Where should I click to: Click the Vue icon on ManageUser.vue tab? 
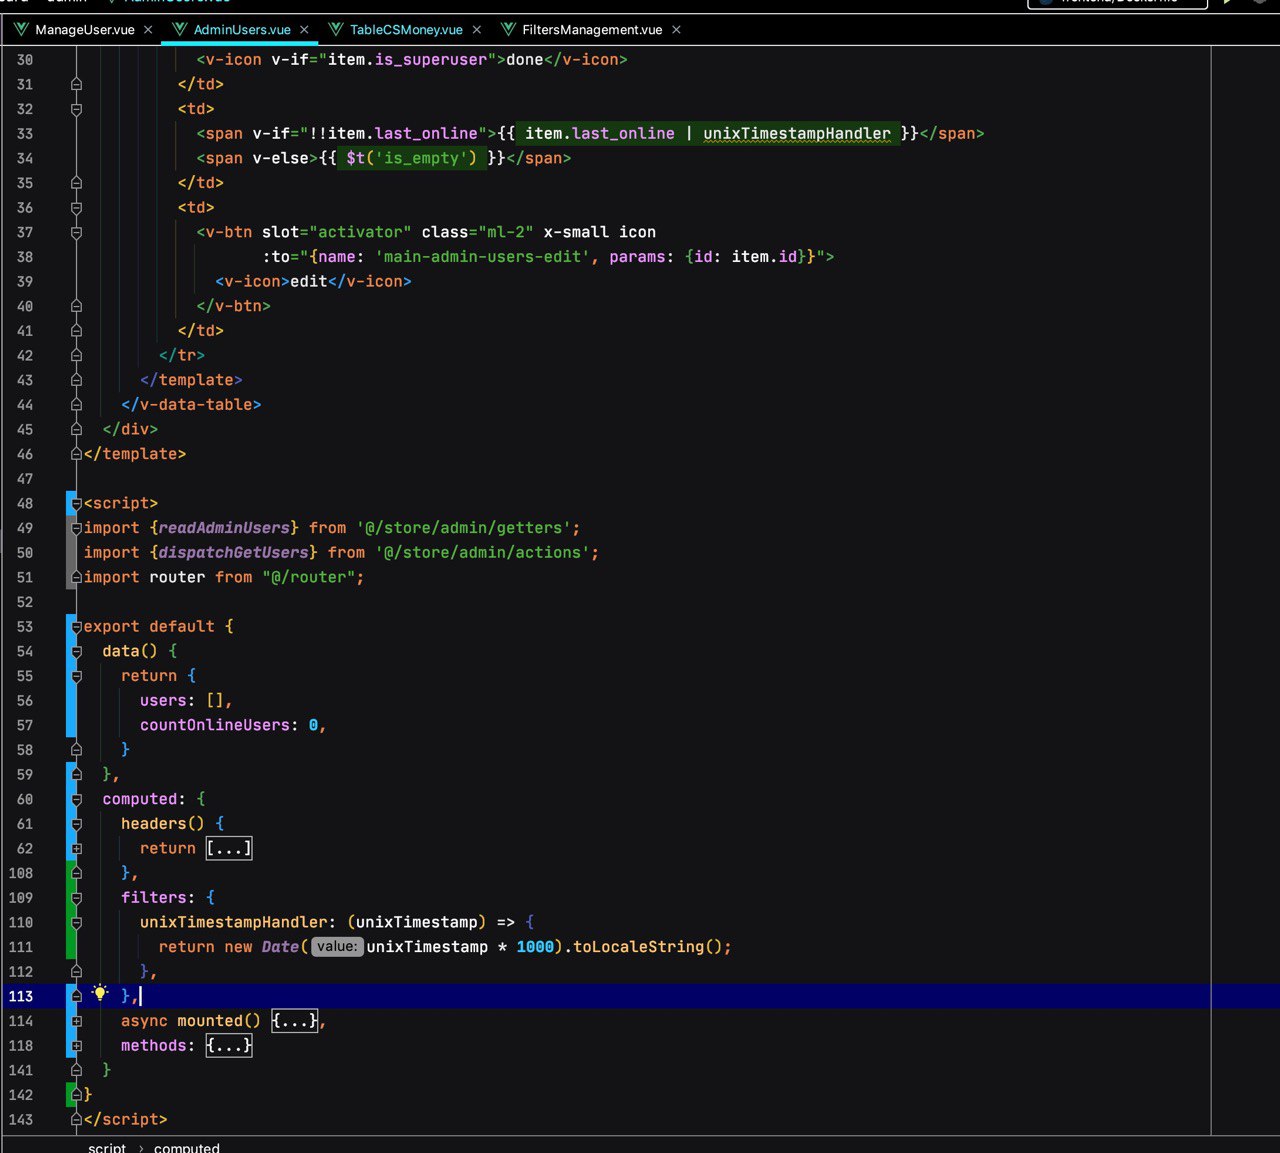(21, 29)
